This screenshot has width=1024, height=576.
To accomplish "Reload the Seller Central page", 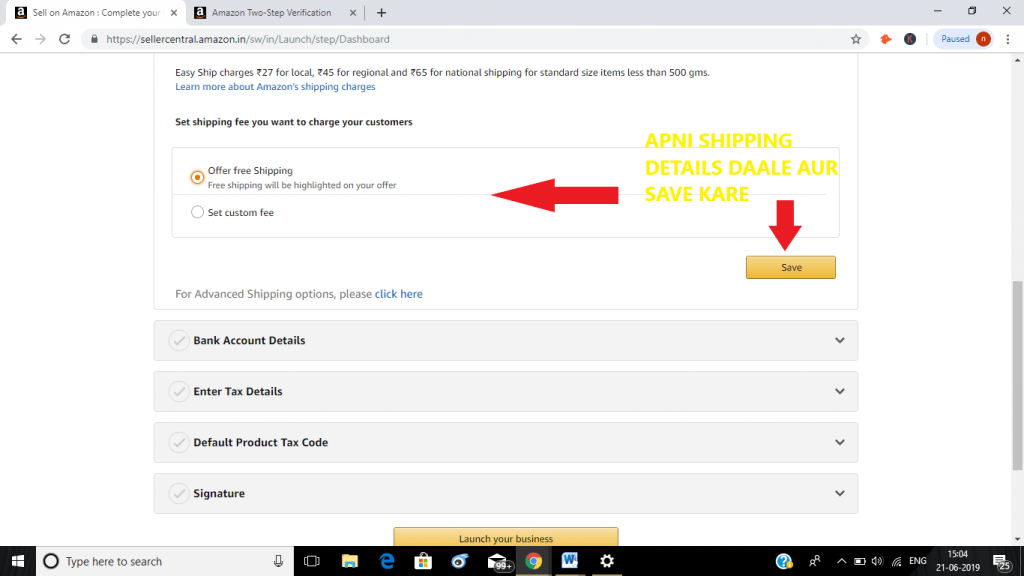I will (x=64, y=39).
